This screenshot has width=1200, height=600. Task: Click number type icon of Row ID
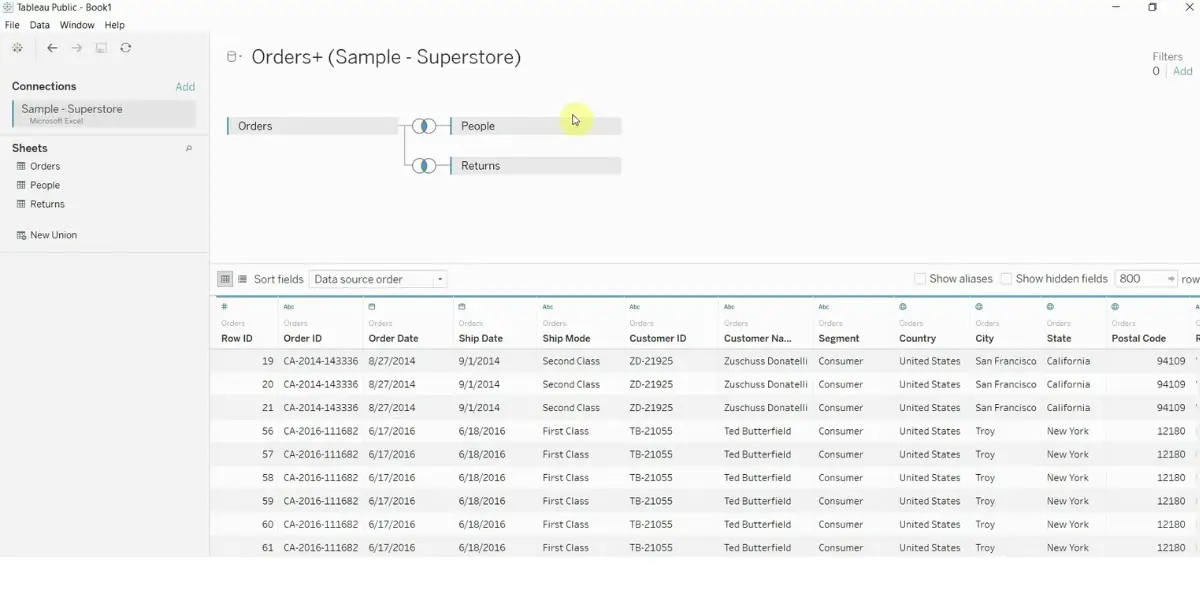click(x=225, y=307)
